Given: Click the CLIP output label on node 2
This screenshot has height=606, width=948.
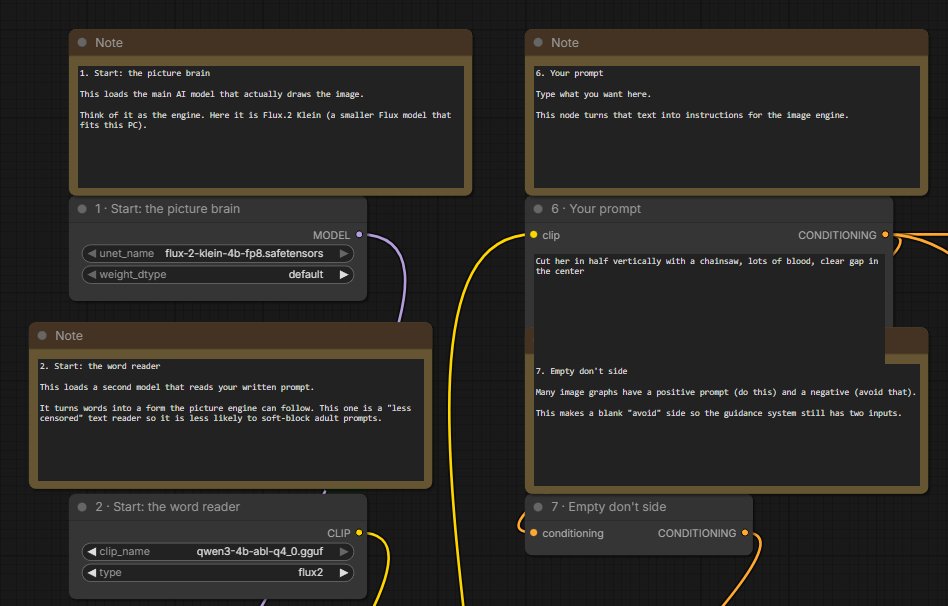Looking at the screenshot, I should (x=339, y=533).
